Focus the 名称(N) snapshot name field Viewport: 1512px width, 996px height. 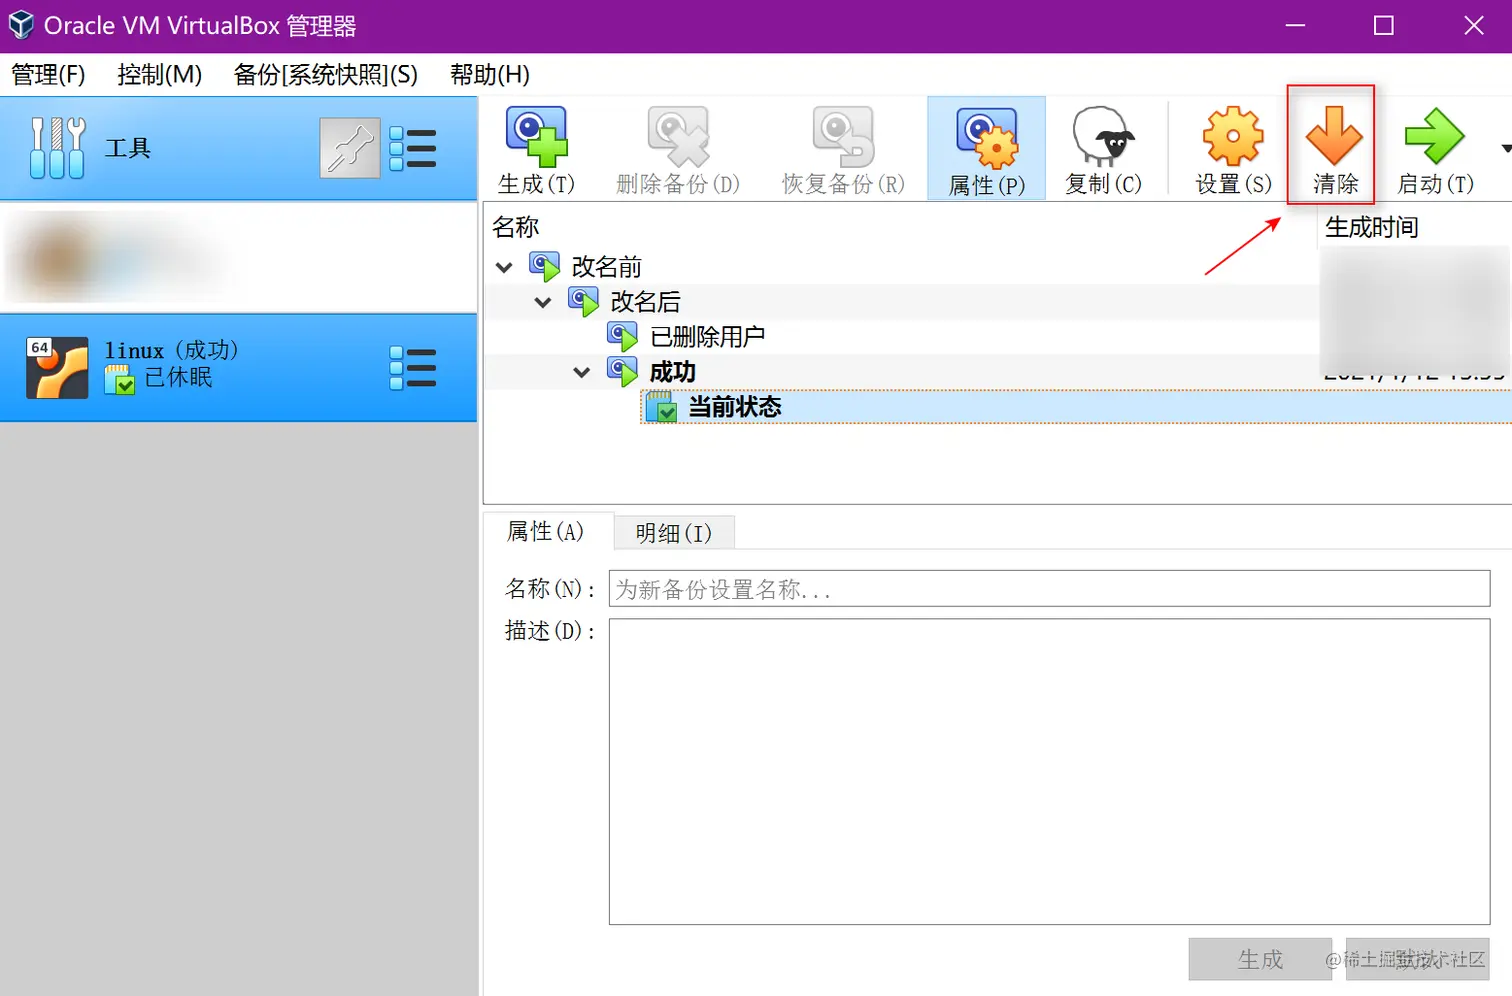[1049, 589]
